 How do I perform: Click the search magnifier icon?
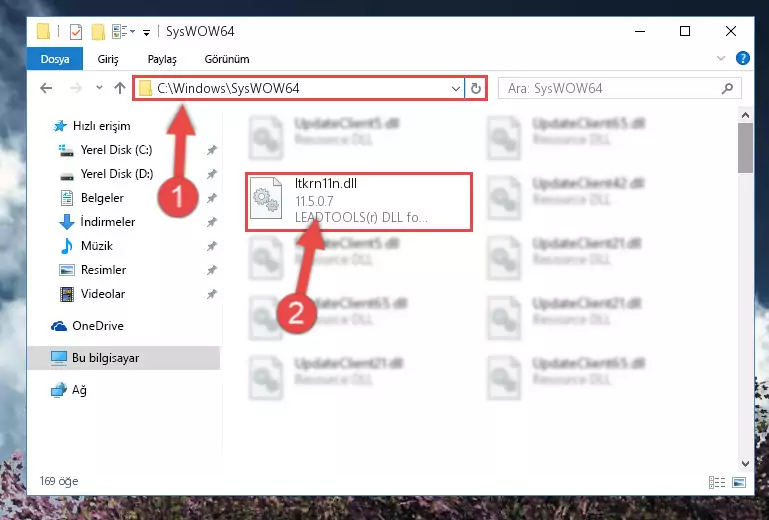727,88
